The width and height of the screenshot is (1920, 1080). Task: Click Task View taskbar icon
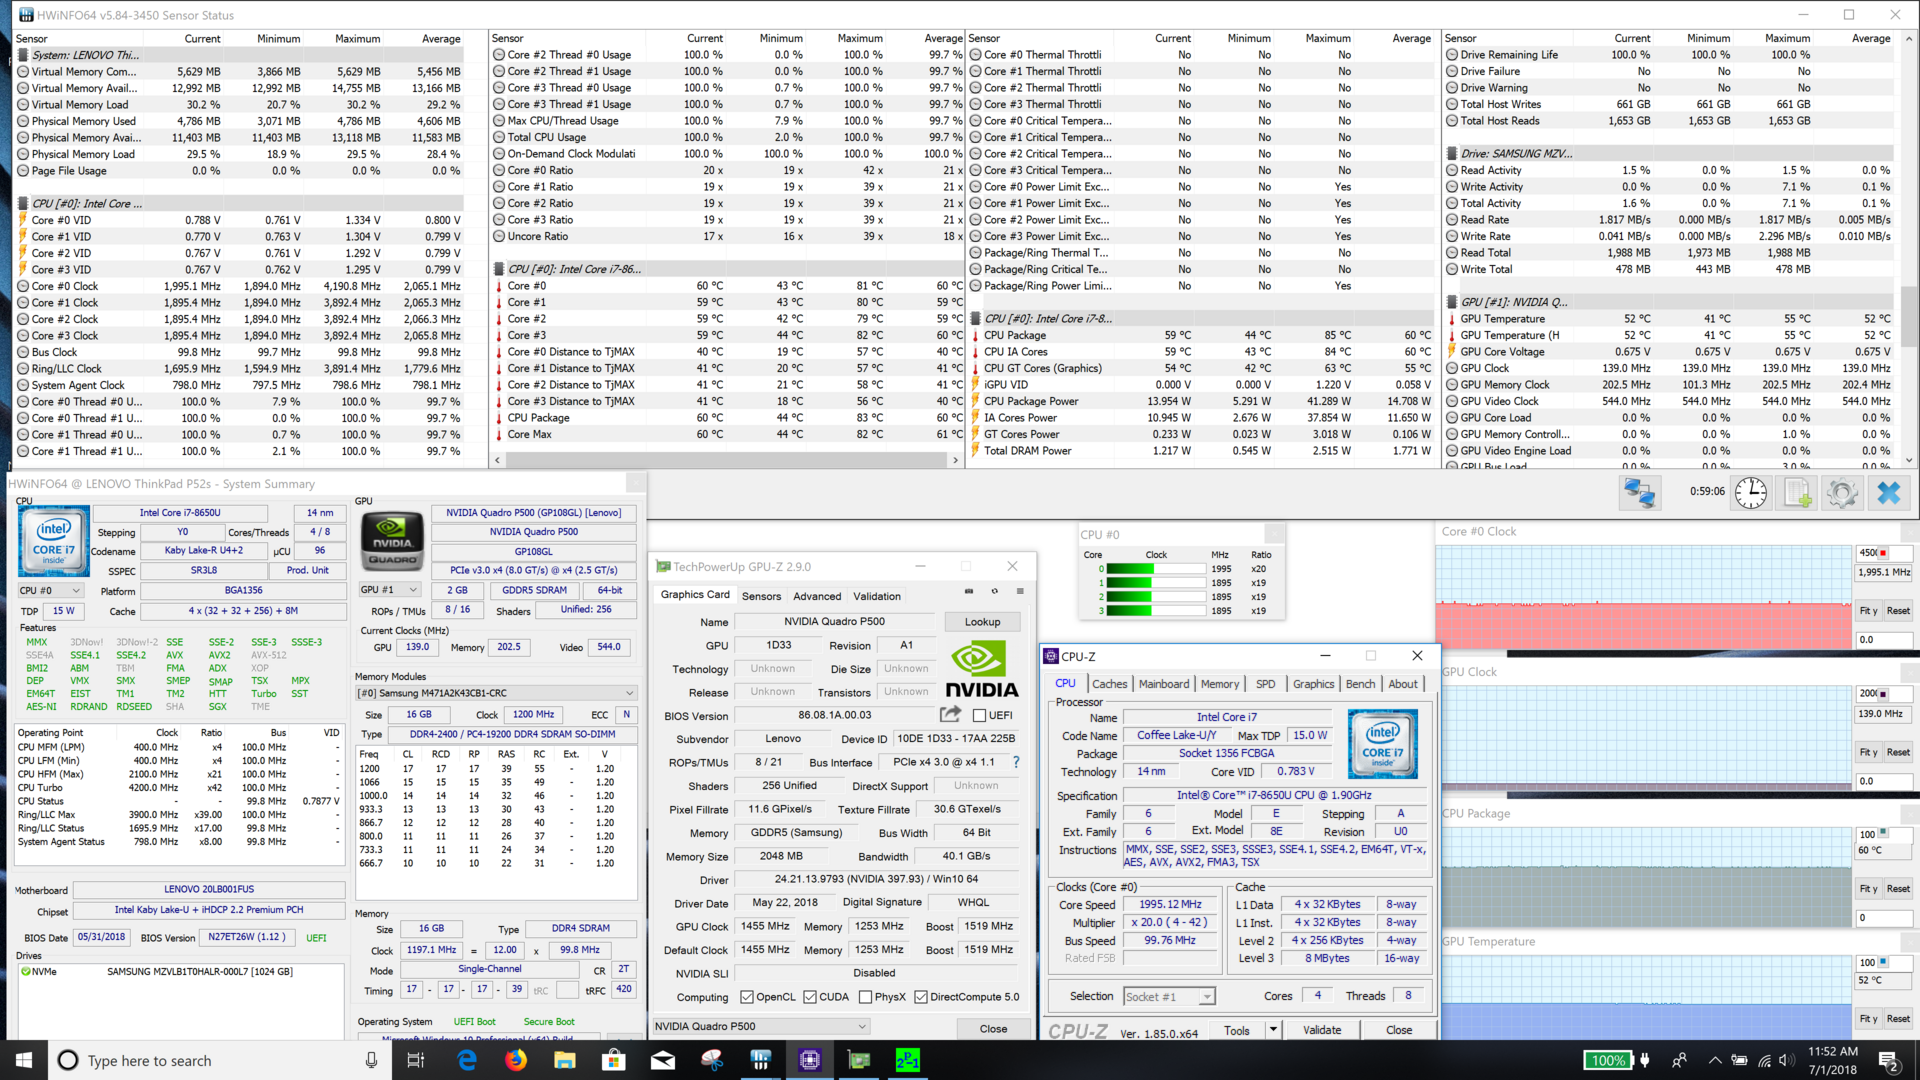416,1060
